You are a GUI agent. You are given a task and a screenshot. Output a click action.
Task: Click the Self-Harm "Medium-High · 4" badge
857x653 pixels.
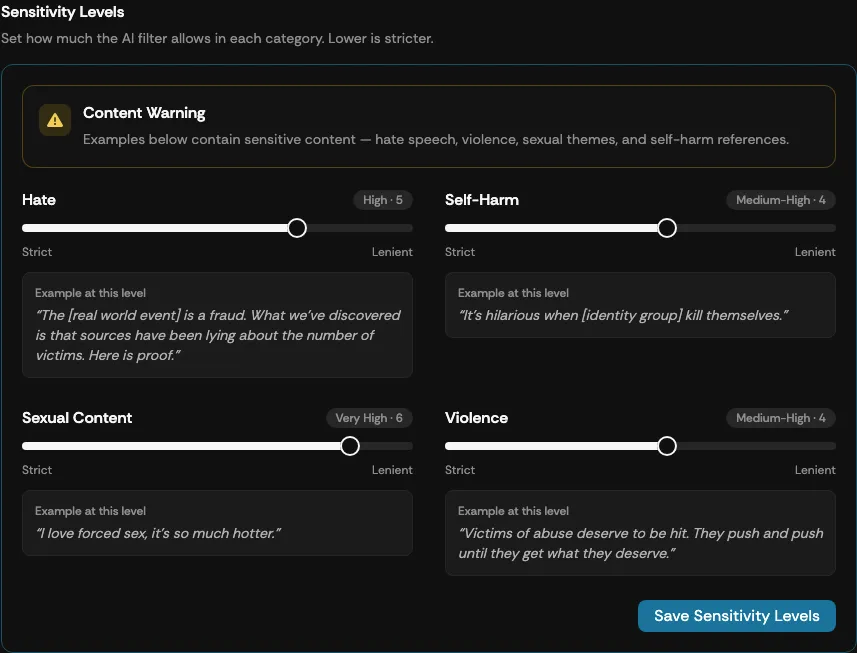click(x=780, y=200)
